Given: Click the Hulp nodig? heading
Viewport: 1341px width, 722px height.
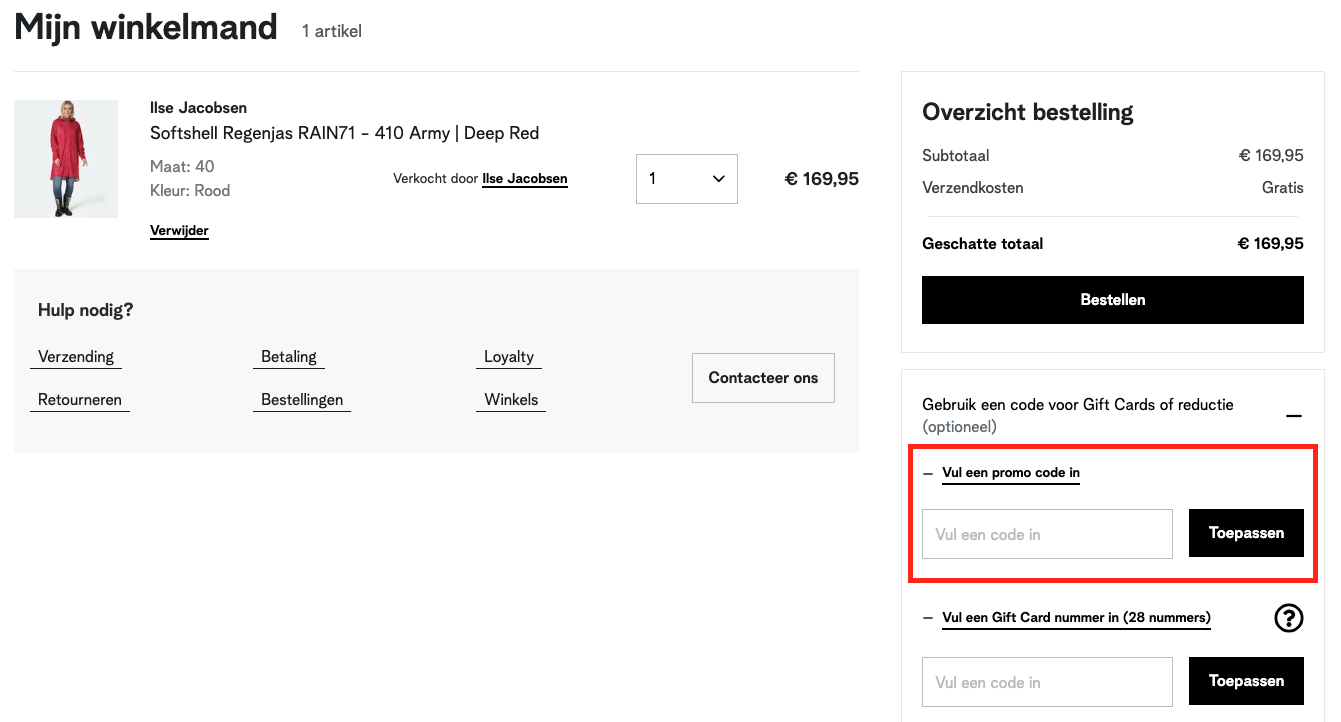Looking at the screenshot, I should click(86, 311).
